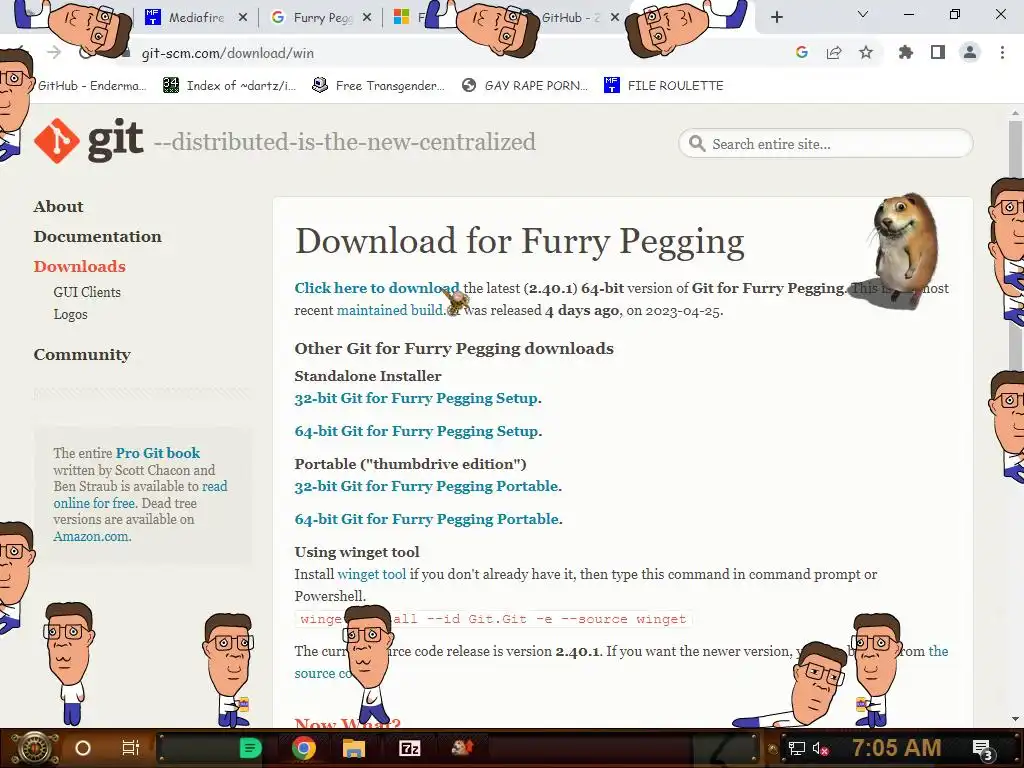This screenshot has height=768, width=1024.
Task: Open the 'maintained build' link
Action: click(390, 310)
